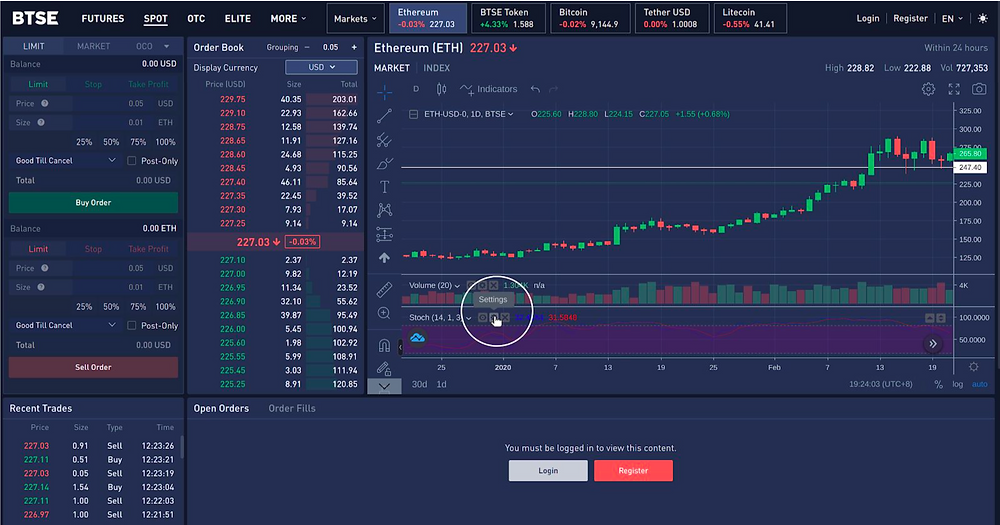Change Display Currency USD dropdown

point(321,67)
